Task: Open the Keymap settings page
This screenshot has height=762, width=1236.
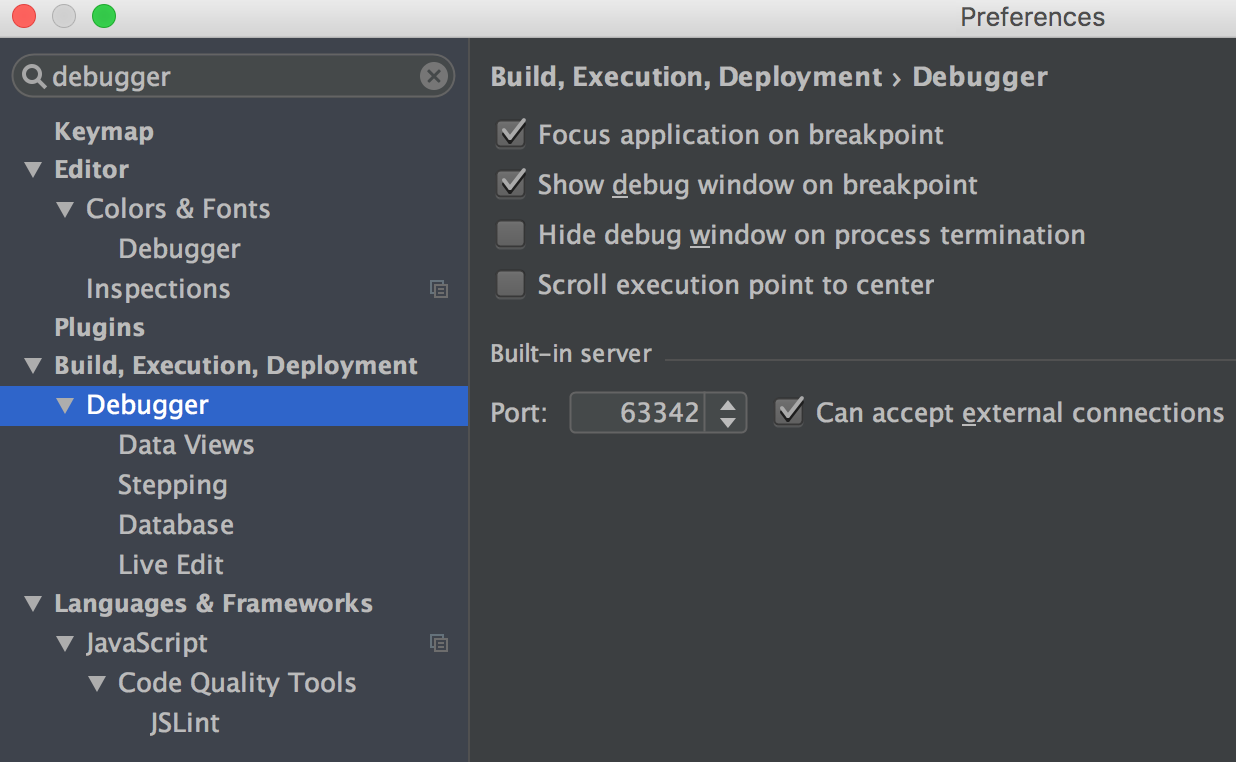Action: (x=104, y=131)
